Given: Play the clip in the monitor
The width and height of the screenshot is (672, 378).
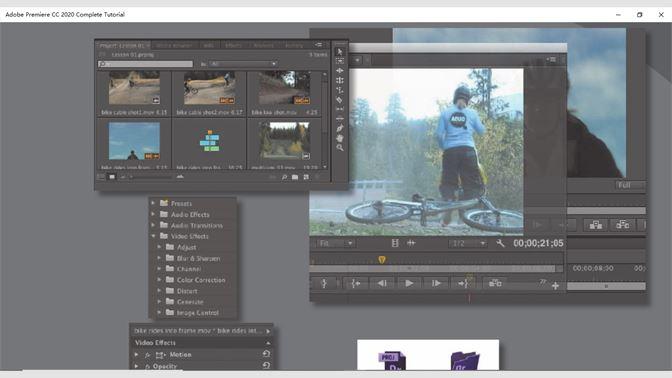Looking at the screenshot, I should 409,283.
